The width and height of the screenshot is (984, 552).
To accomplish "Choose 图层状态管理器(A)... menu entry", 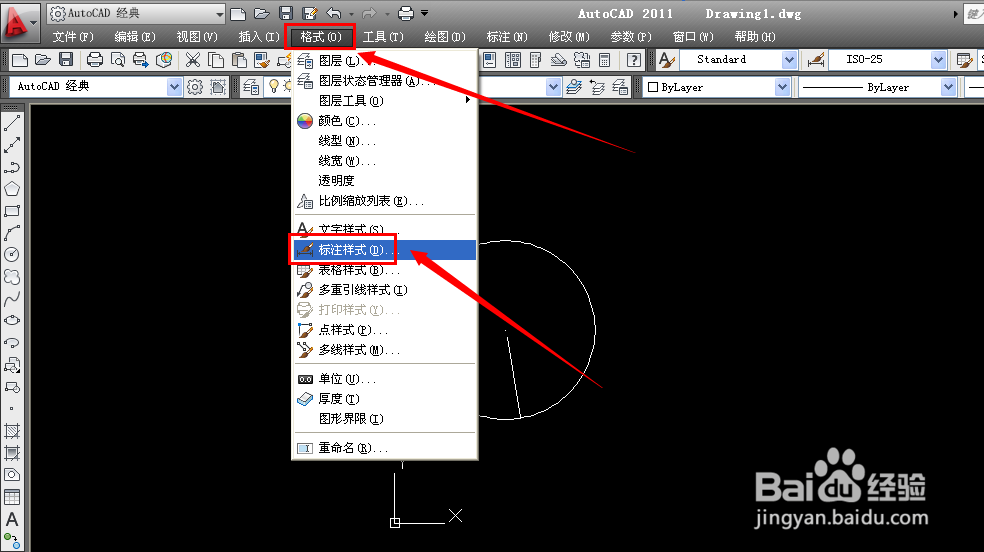I will pyautogui.click(x=385, y=81).
